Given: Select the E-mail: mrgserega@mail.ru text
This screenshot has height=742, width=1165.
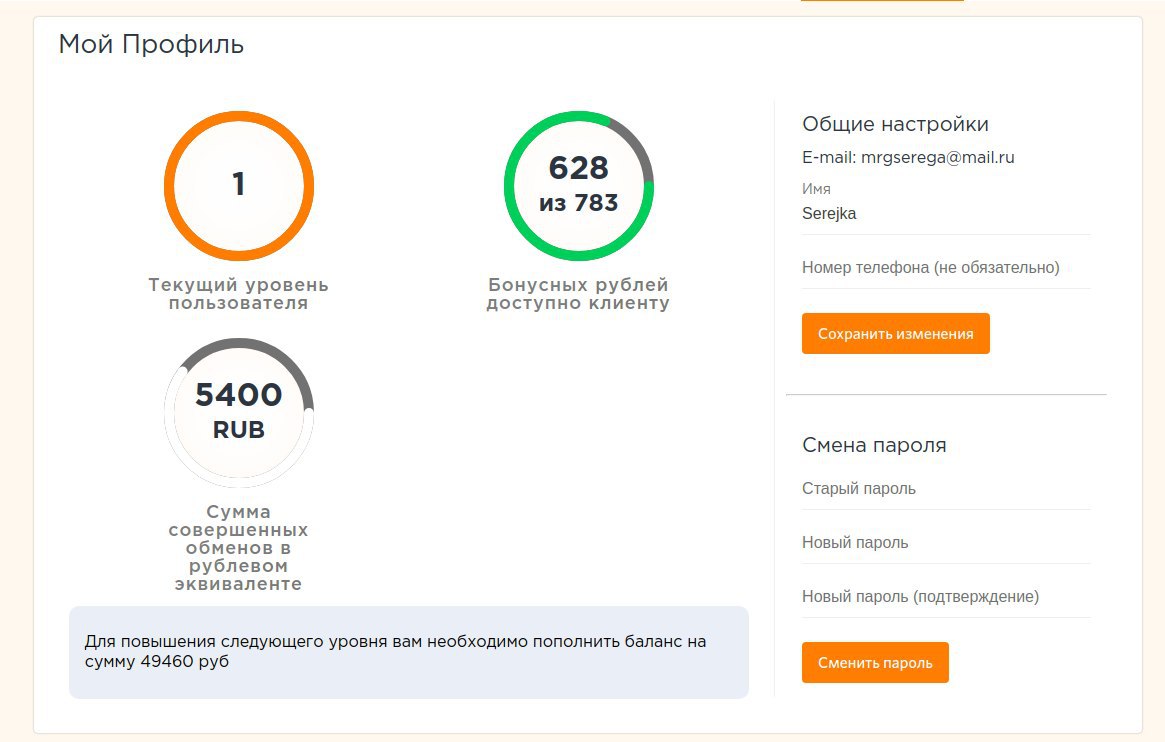Looking at the screenshot, I should tap(908, 157).
